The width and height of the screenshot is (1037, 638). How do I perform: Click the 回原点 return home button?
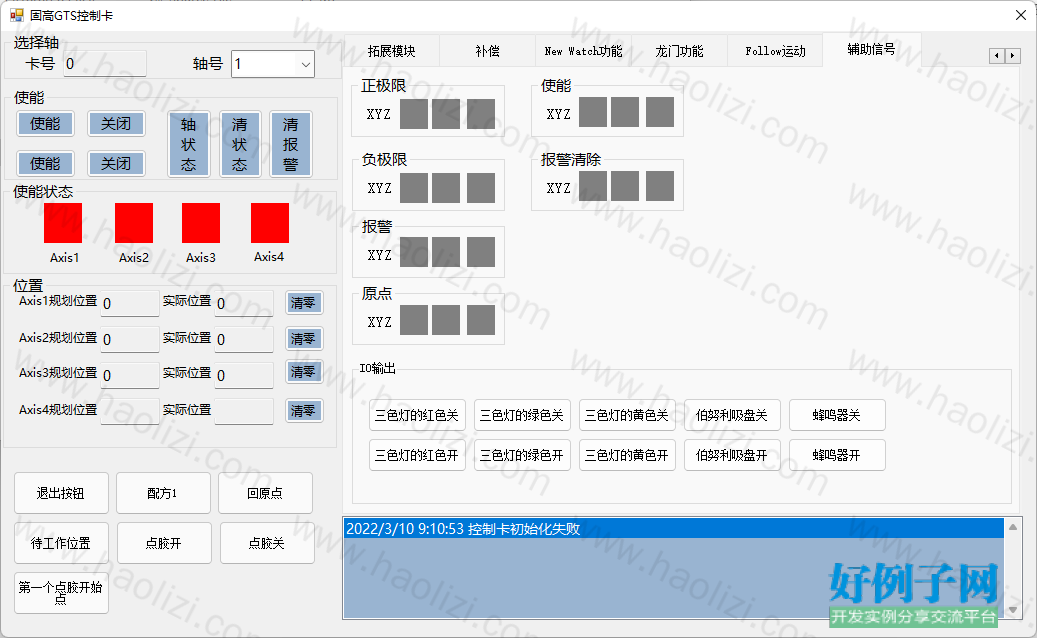pyautogui.click(x=265, y=493)
